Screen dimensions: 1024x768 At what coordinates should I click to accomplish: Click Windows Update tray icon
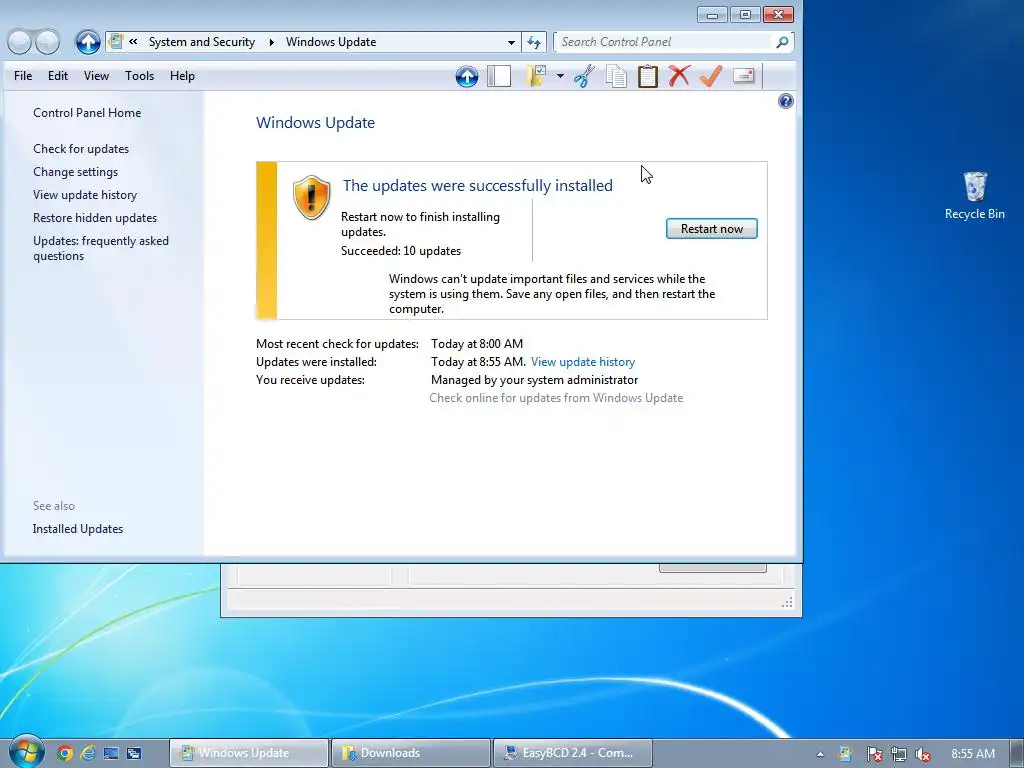tap(844, 754)
